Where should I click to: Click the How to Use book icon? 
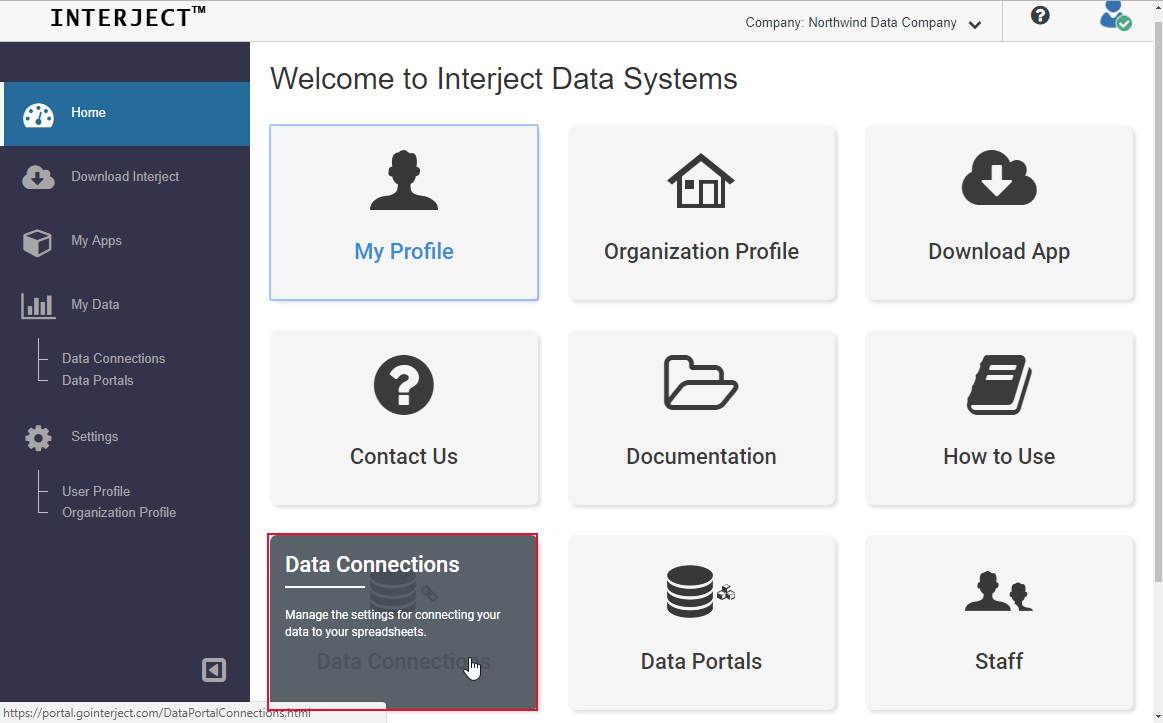(x=999, y=384)
